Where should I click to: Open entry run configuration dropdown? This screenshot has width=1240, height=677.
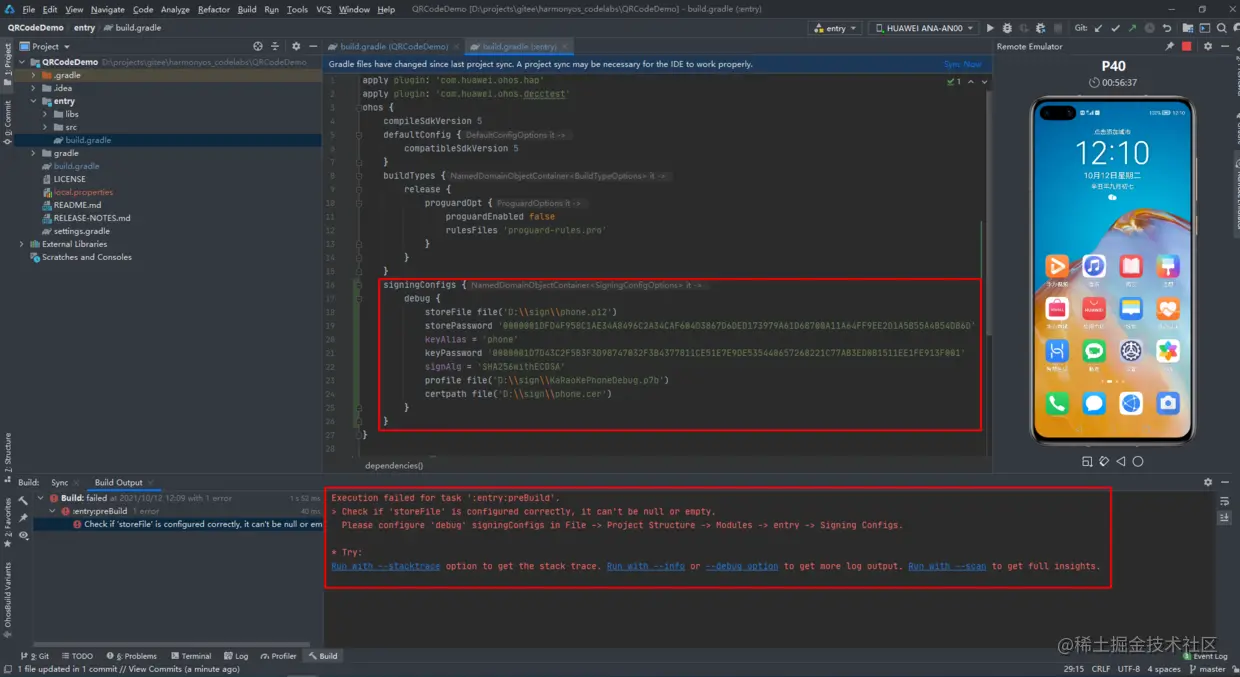pyautogui.click(x=835, y=28)
